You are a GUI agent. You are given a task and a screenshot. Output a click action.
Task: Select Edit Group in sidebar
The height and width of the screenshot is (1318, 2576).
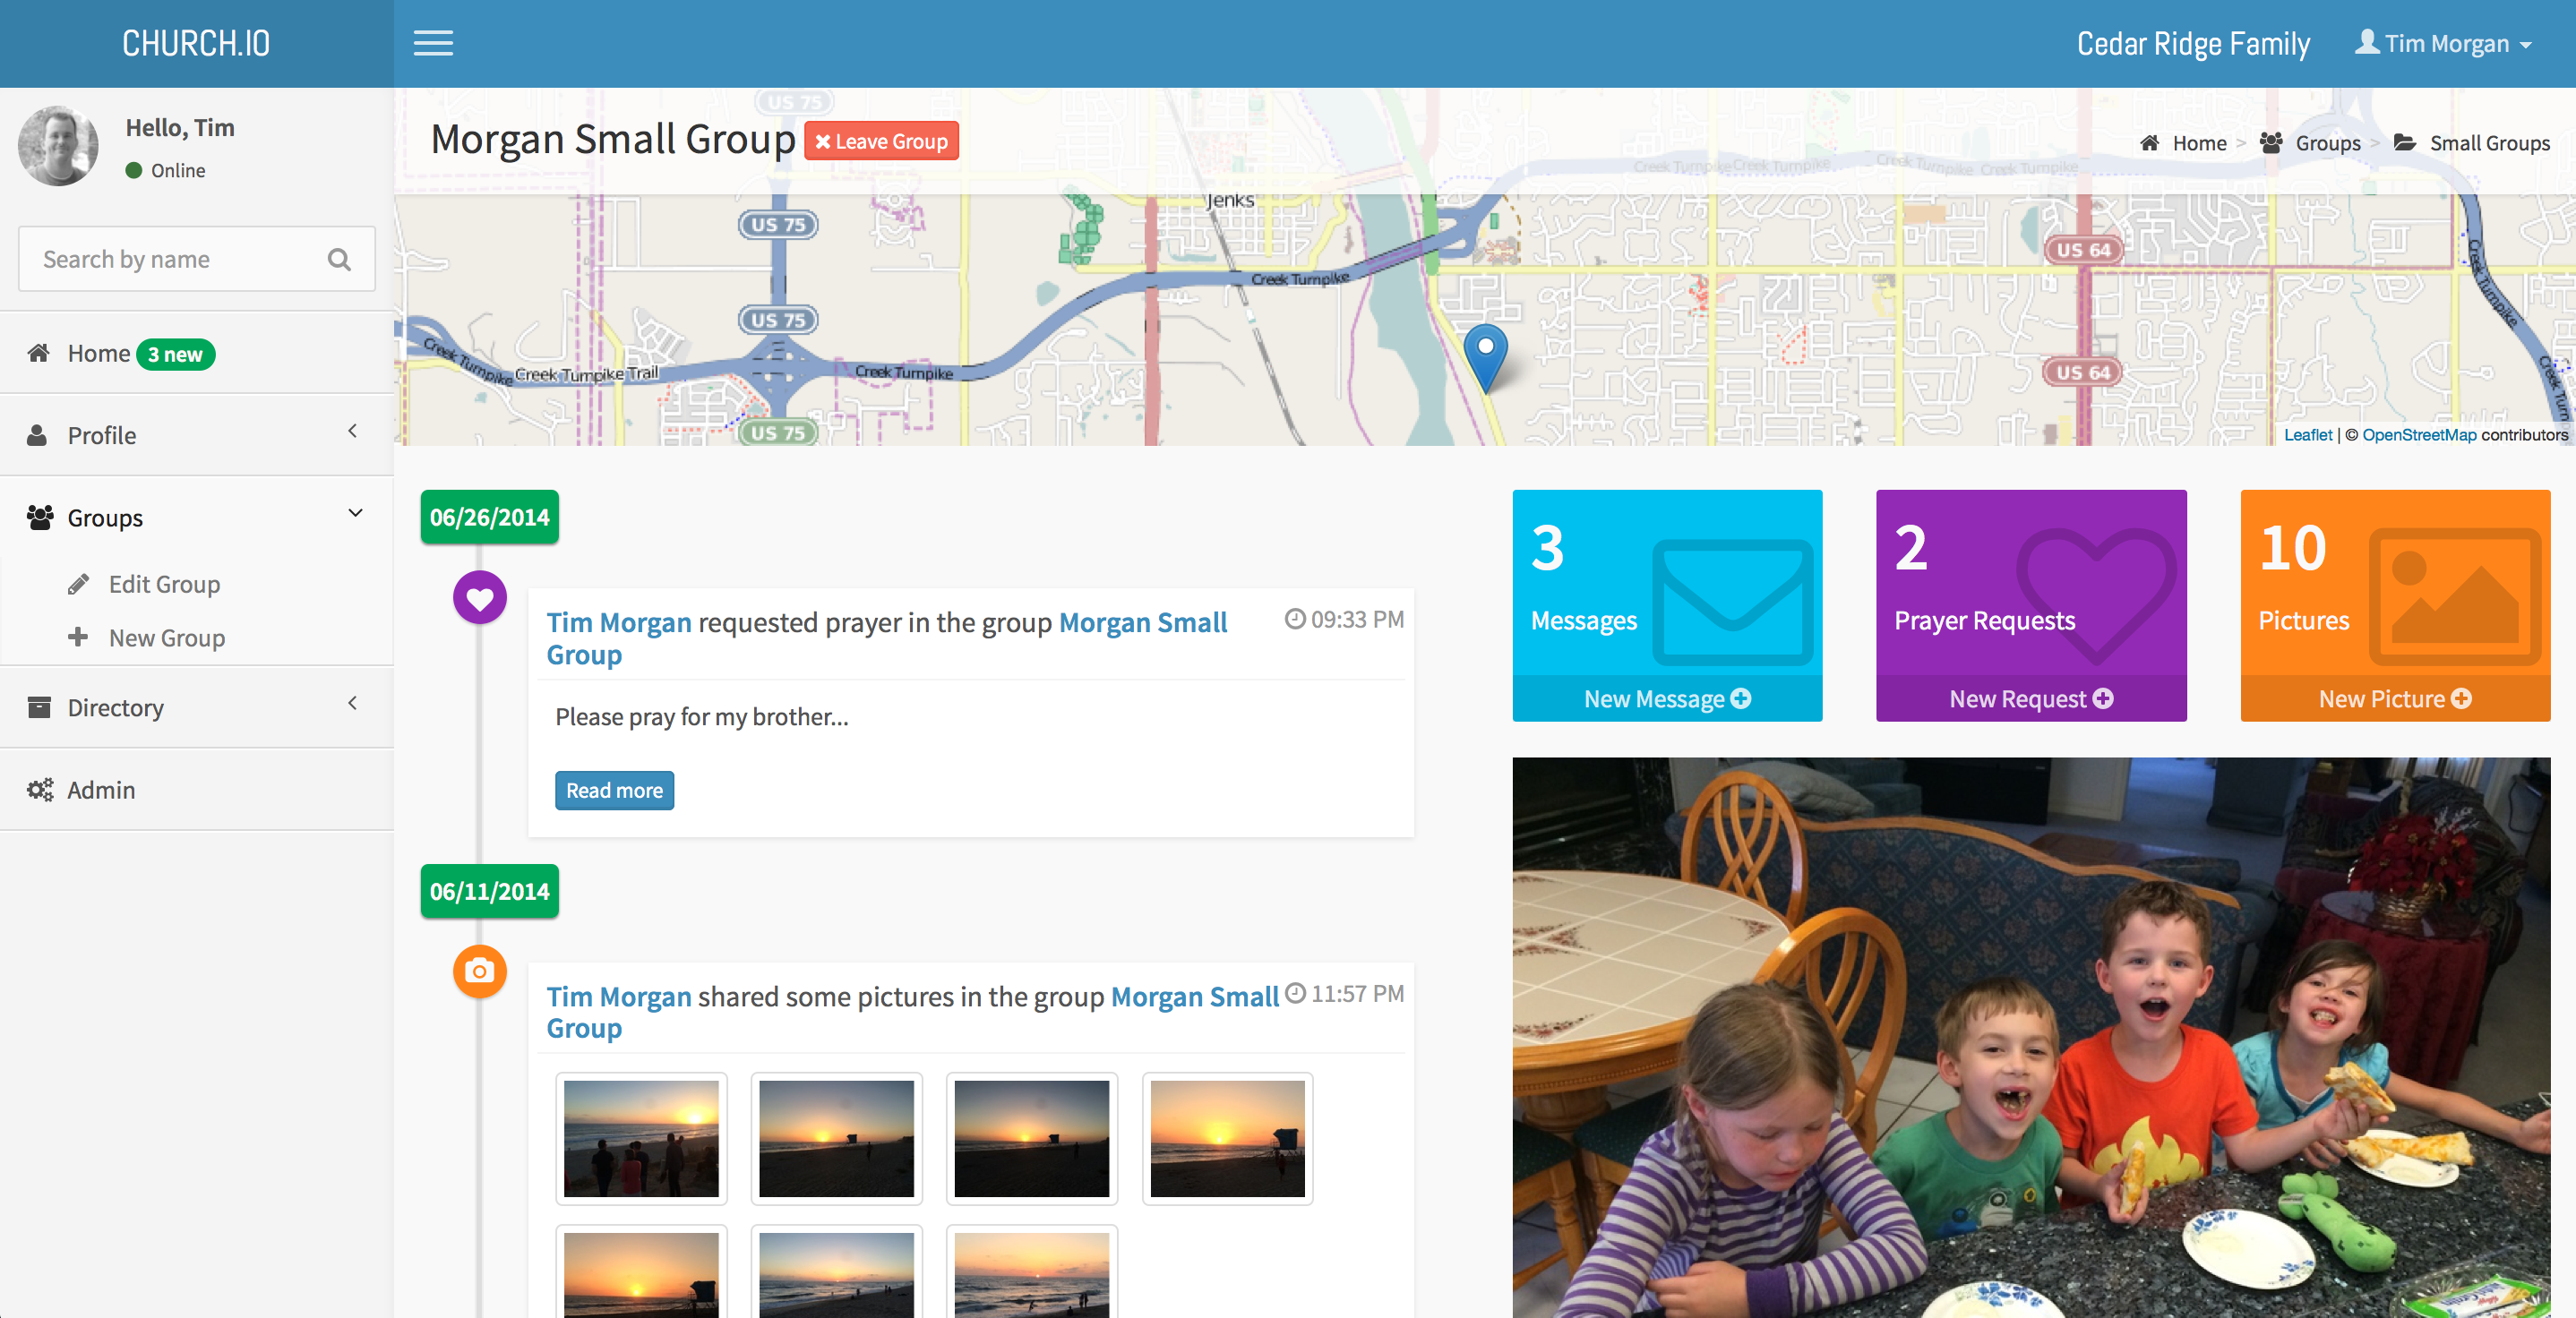pyautogui.click(x=164, y=584)
